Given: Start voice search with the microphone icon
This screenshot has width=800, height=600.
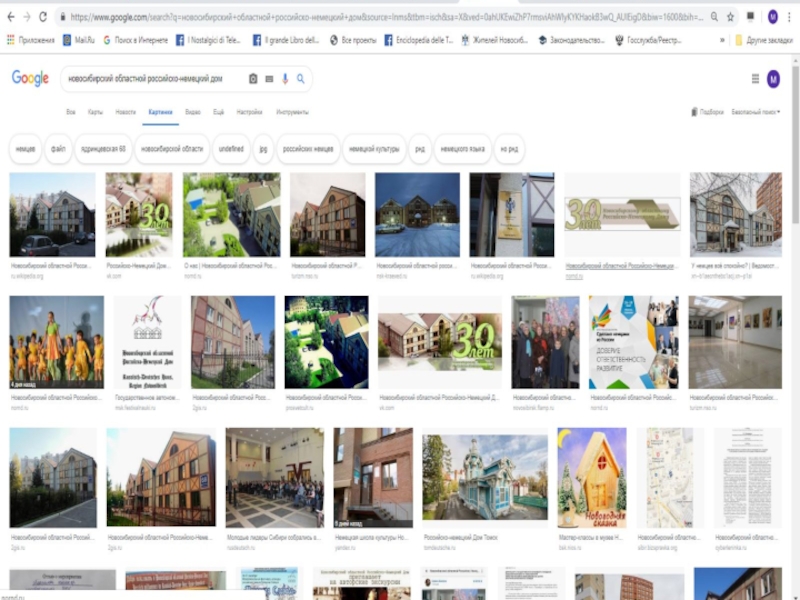Looking at the screenshot, I should (285, 78).
